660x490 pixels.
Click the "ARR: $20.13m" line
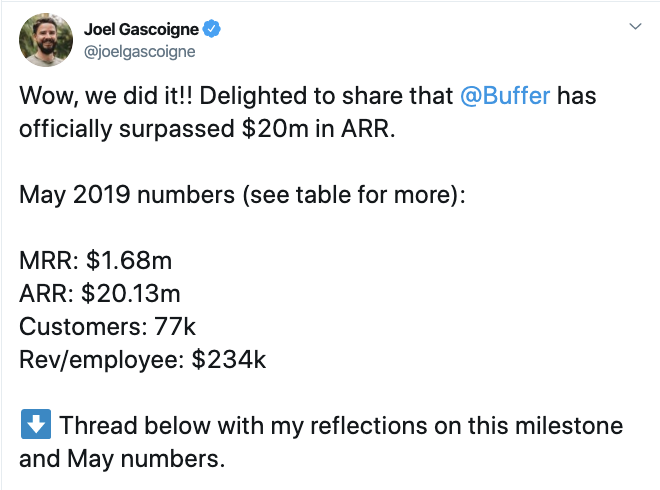pyautogui.click(x=100, y=293)
